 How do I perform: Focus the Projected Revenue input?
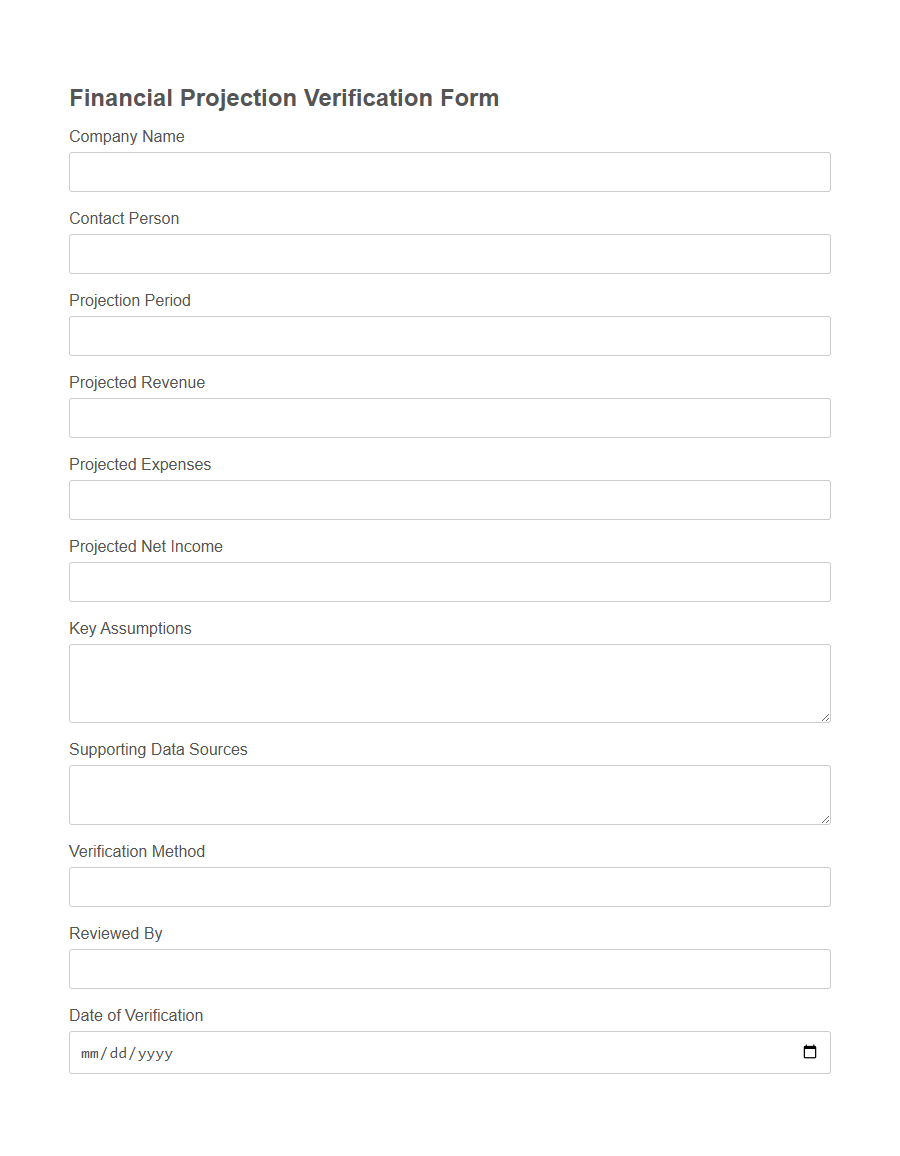[449, 417]
